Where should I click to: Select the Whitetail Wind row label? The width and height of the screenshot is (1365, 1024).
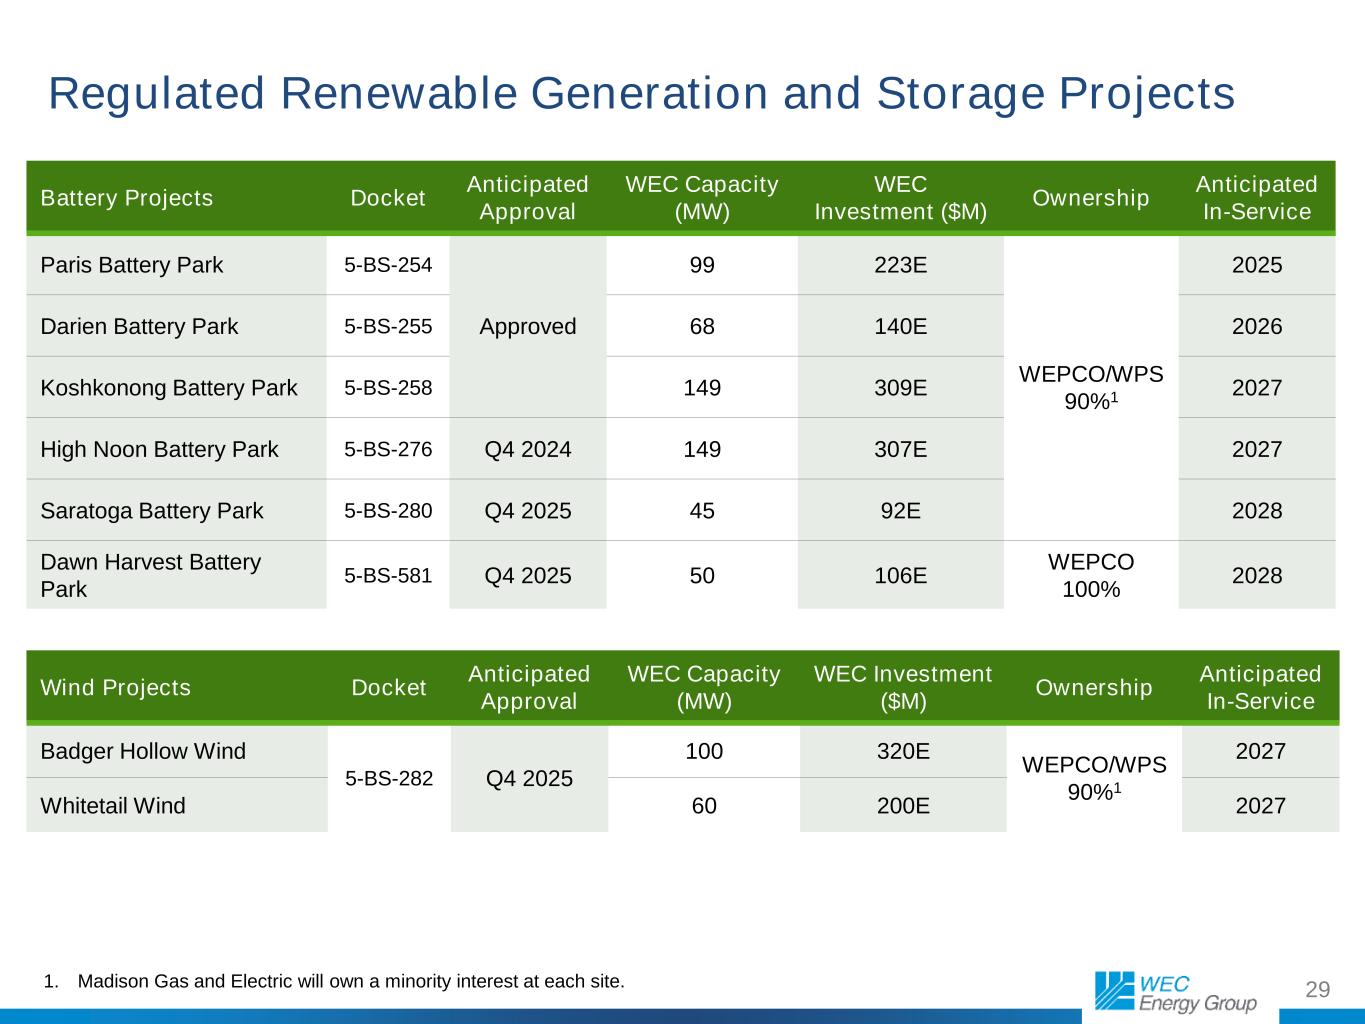point(113,806)
